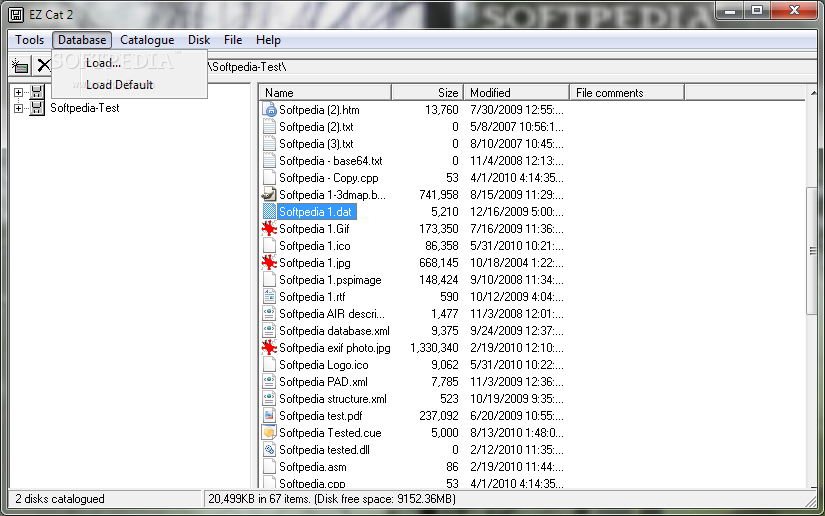Click the Softpedia (3).txt file icon
Image resolution: width=825 pixels, height=516 pixels.
click(x=269, y=144)
